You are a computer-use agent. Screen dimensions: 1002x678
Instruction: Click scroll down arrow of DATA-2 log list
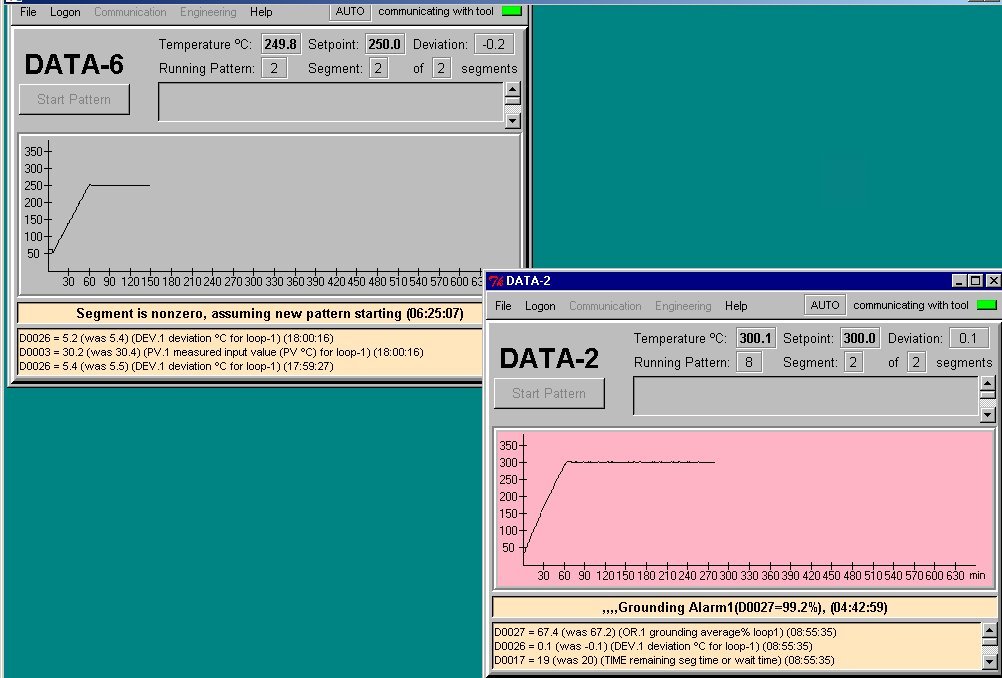coord(989,661)
